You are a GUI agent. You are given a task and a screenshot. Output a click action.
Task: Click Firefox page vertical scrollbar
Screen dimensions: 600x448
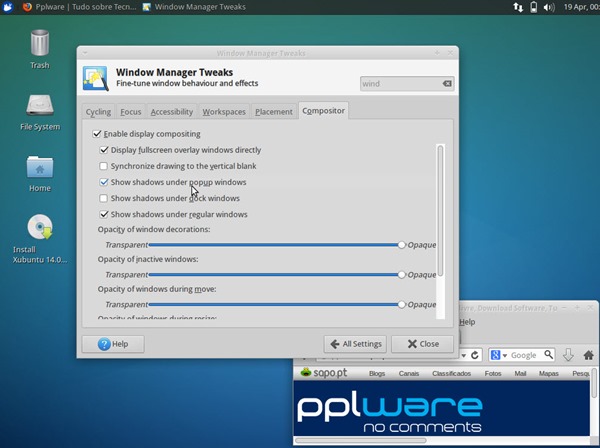[594, 383]
